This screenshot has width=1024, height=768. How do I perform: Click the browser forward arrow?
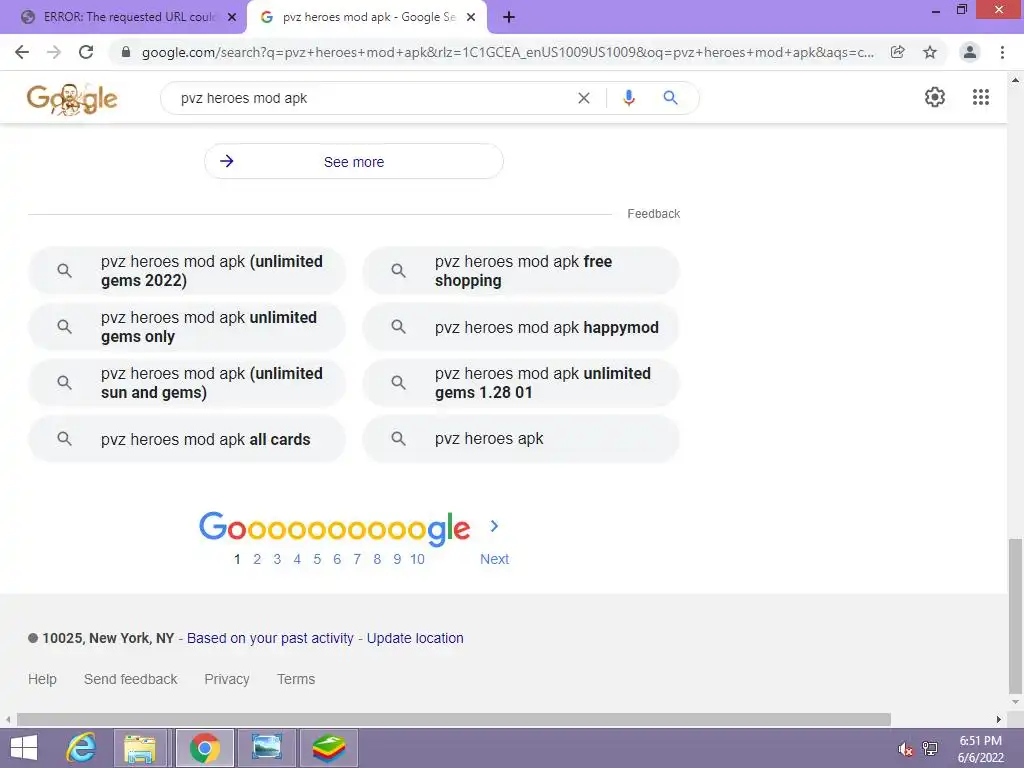pos(54,52)
